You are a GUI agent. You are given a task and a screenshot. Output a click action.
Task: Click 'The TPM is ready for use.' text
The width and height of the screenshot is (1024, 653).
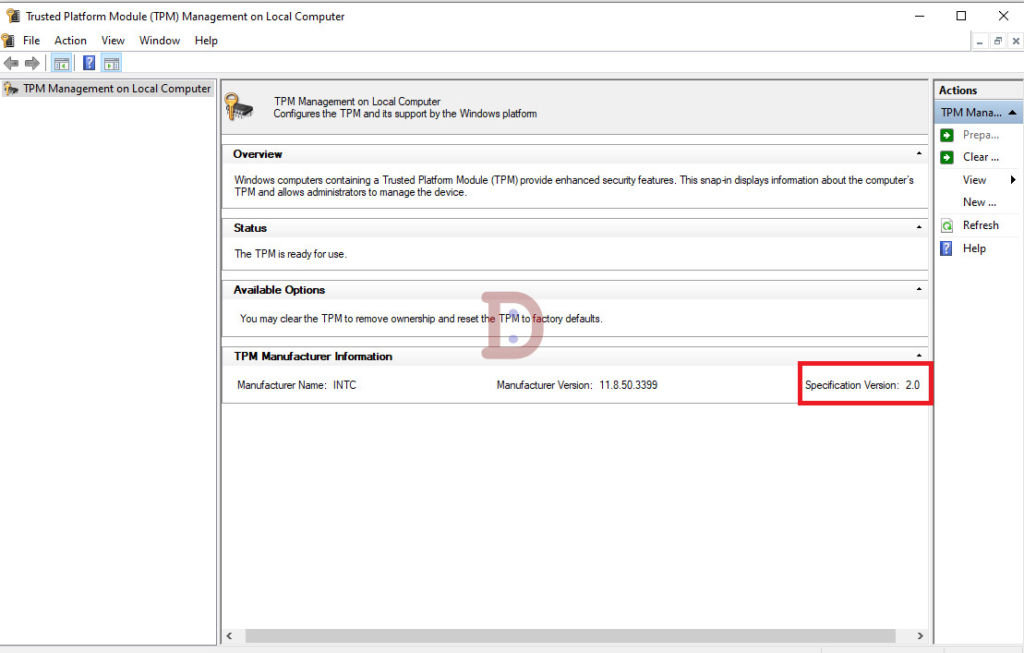coord(290,254)
